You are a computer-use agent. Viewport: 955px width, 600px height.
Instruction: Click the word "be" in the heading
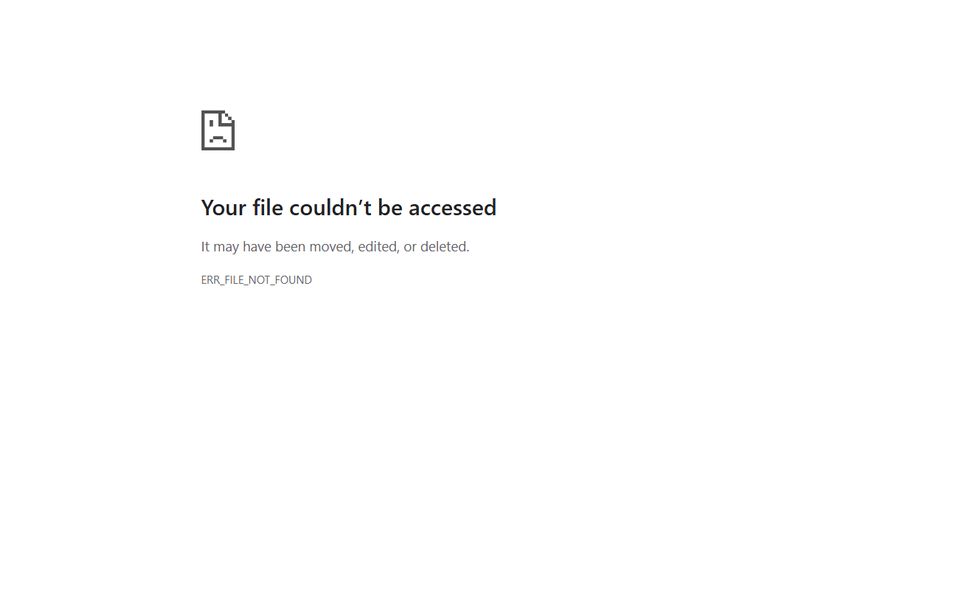pos(390,207)
